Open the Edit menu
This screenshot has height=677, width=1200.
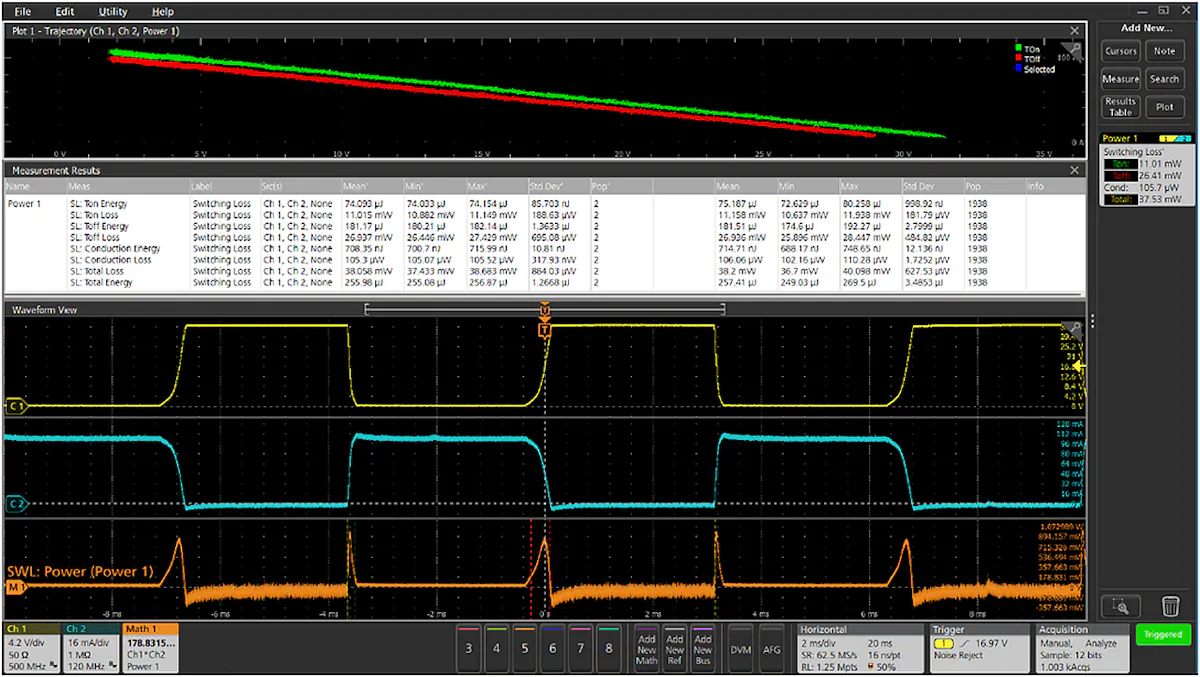click(x=65, y=12)
